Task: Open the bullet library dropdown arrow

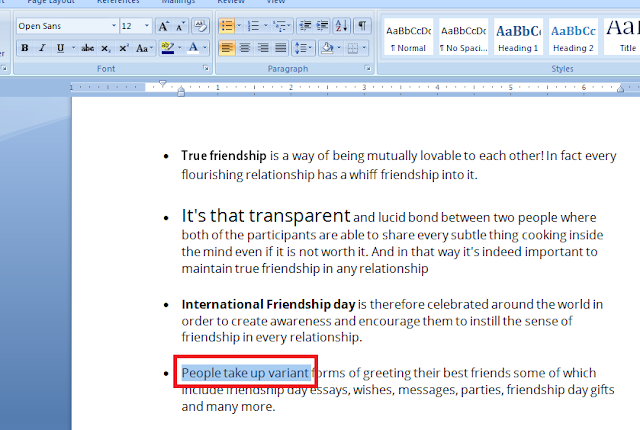Action: 239,27
